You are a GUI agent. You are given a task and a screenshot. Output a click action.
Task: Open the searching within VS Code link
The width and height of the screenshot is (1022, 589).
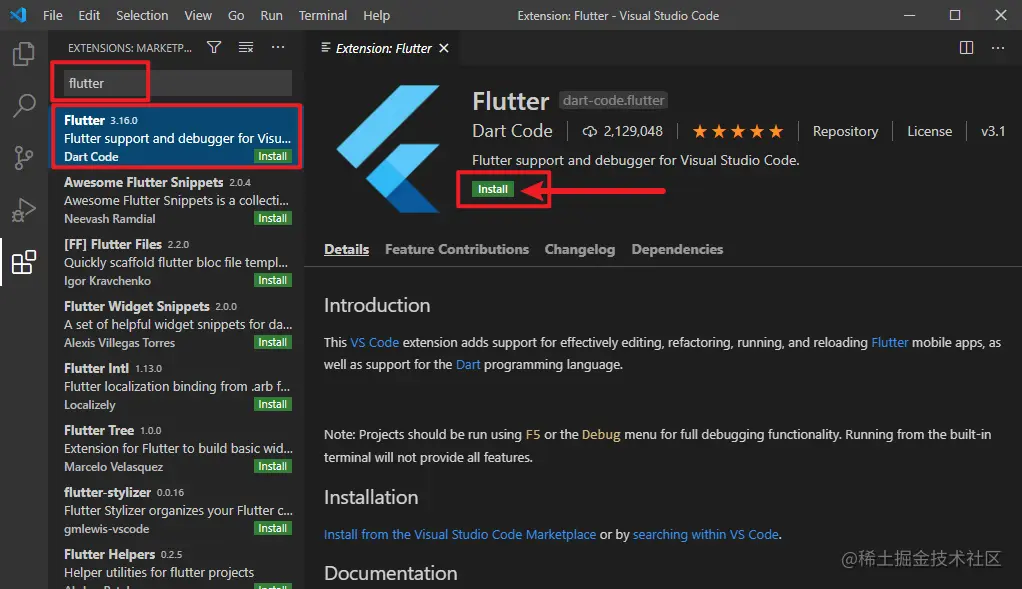(706, 535)
